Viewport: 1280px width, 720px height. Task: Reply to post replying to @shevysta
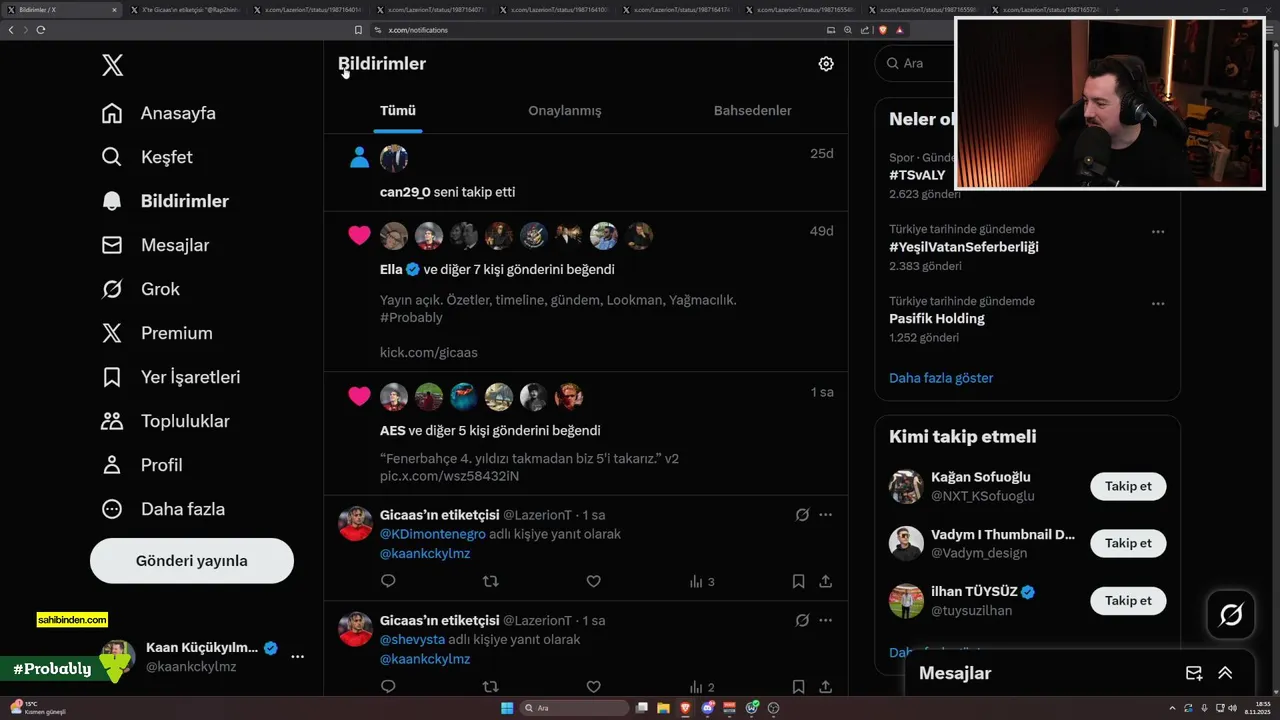[389, 687]
